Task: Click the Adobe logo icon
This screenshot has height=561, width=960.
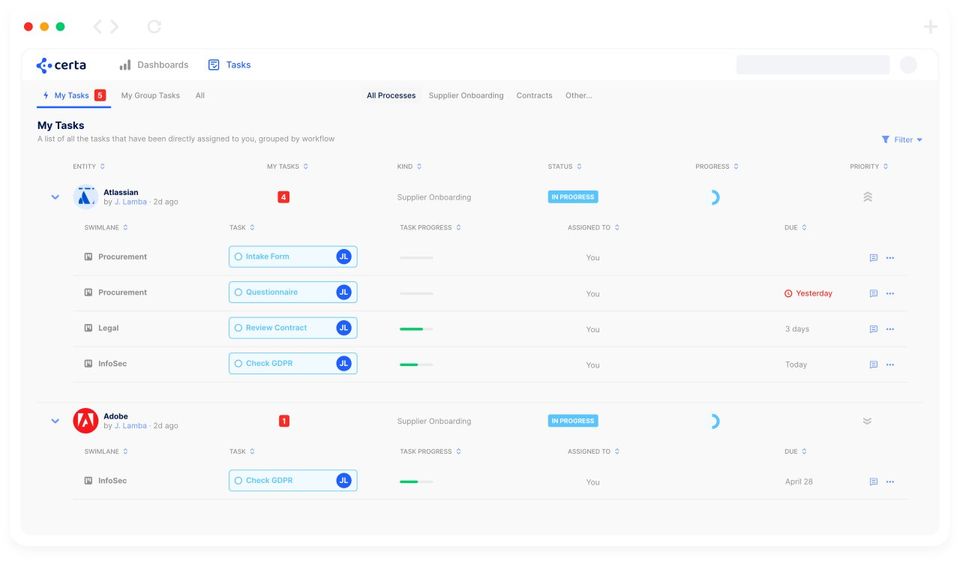Action: tap(85, 421)
